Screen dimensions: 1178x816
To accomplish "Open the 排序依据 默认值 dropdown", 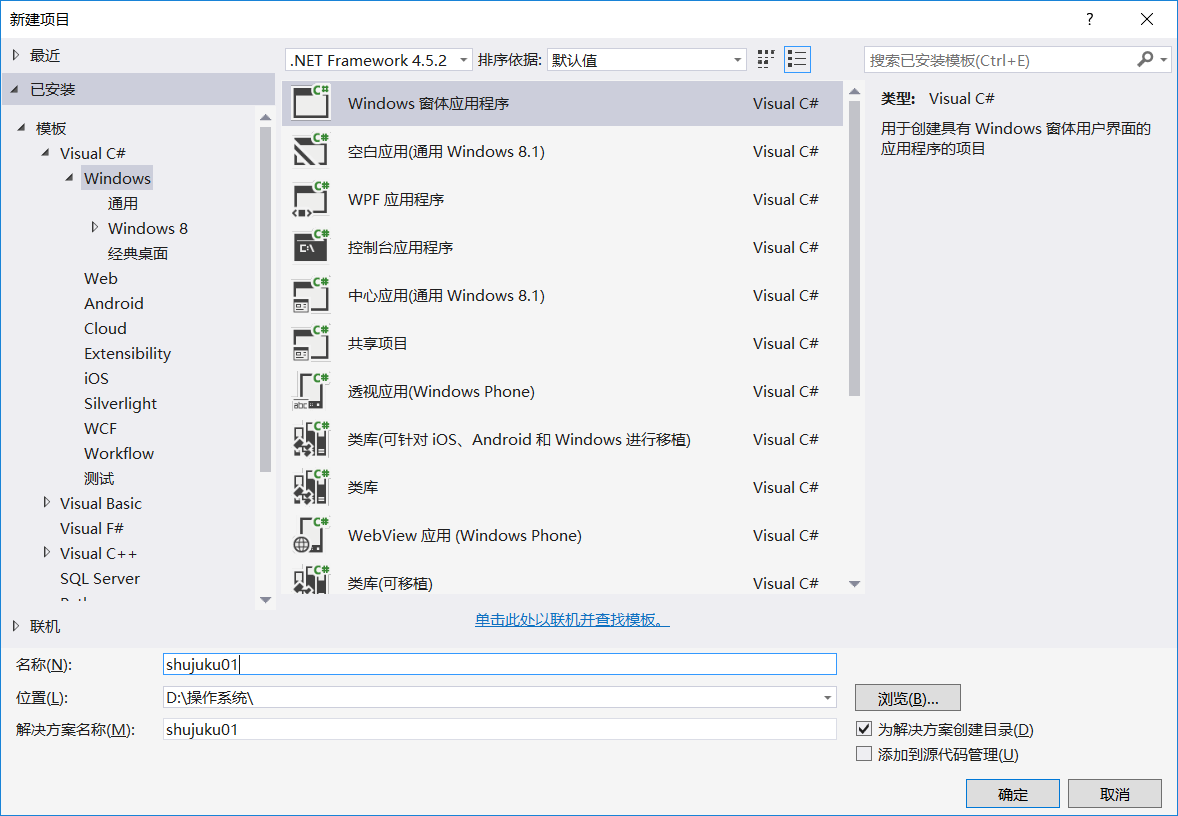I will 647,60.
